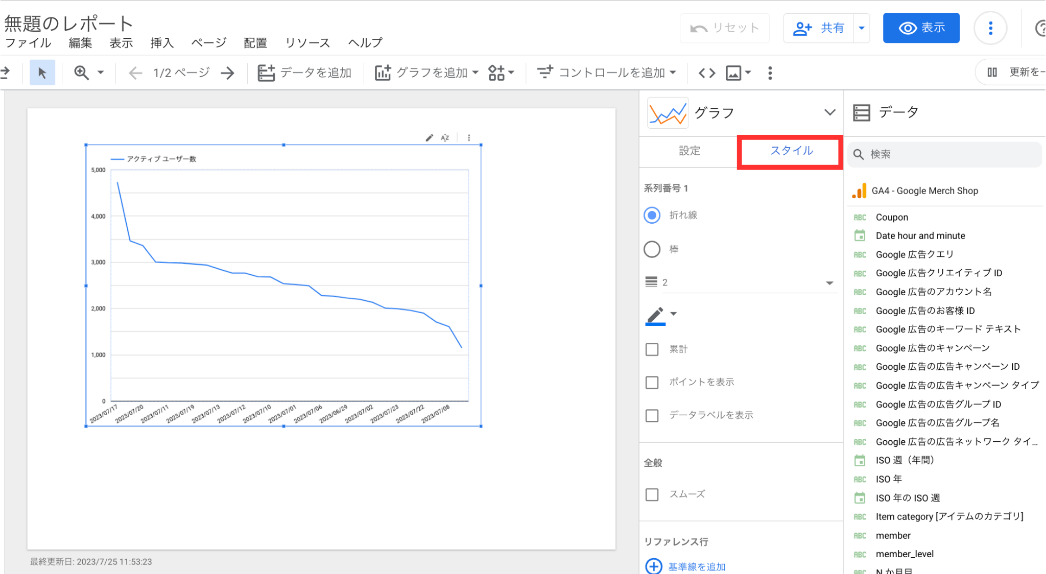Click the 基準線を追加 link
This screenshot has width=1046, height=574.
(x=696, y=567)
